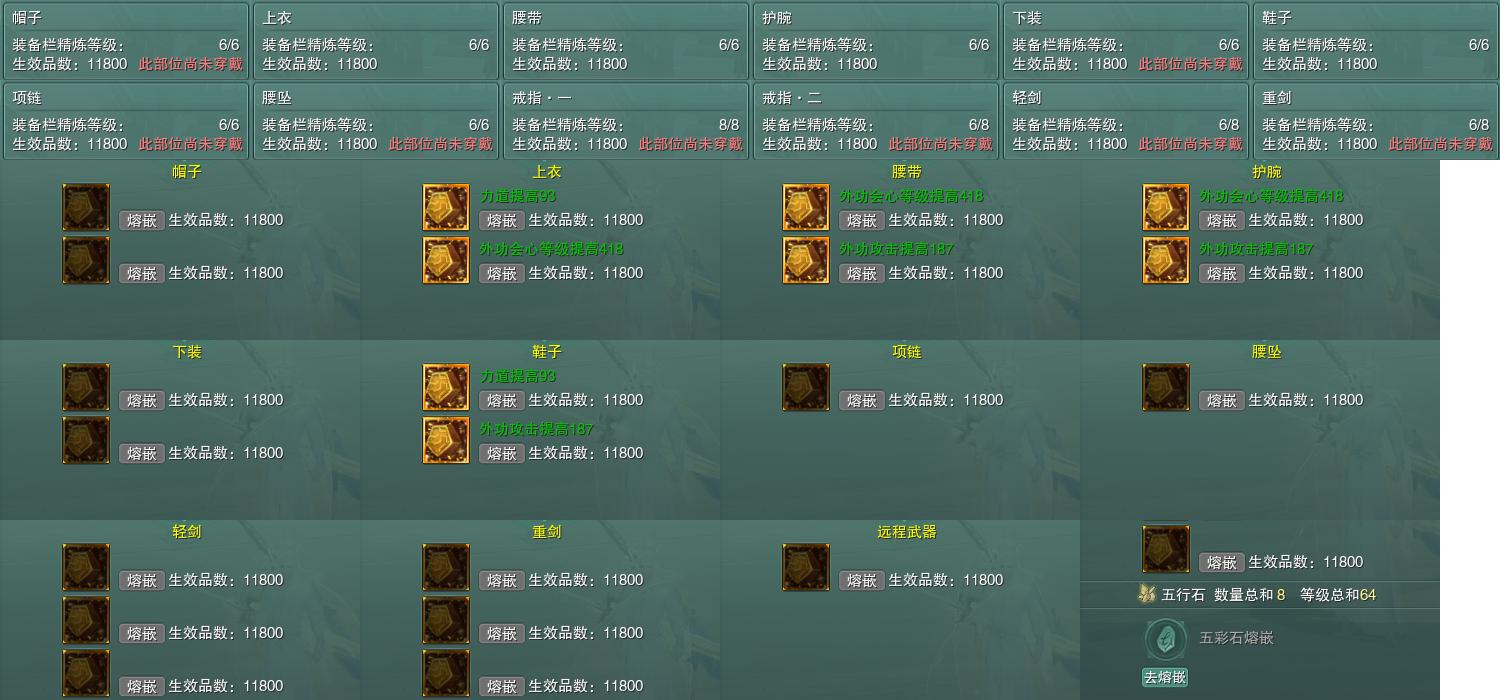Click the 五彩石熔嵌 stone icon

[1165, 638]
